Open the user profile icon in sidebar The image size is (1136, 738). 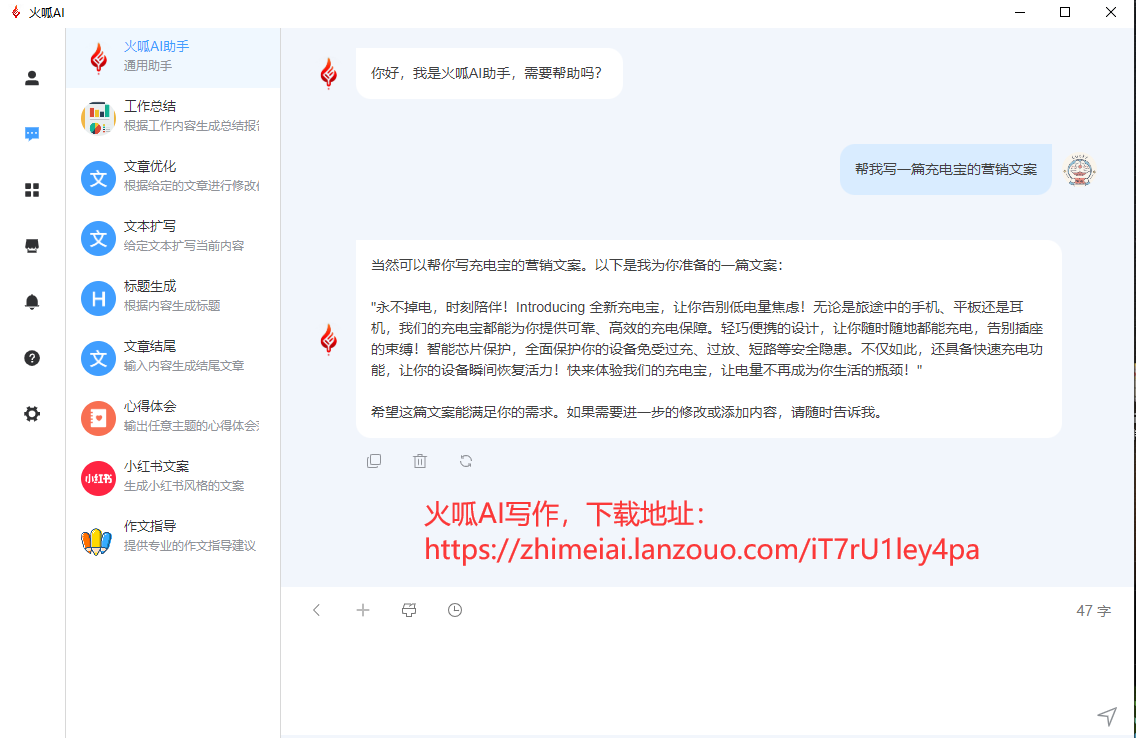(x=32, y=78)
